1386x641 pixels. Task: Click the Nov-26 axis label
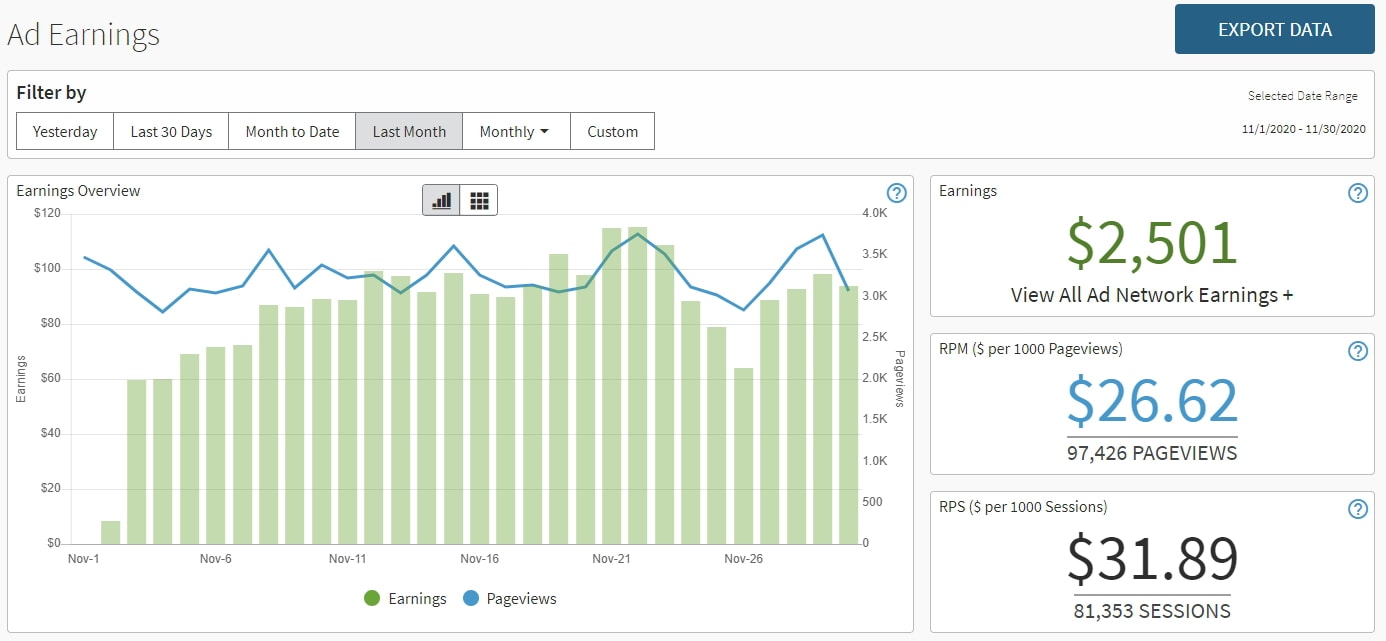[743, 558]
